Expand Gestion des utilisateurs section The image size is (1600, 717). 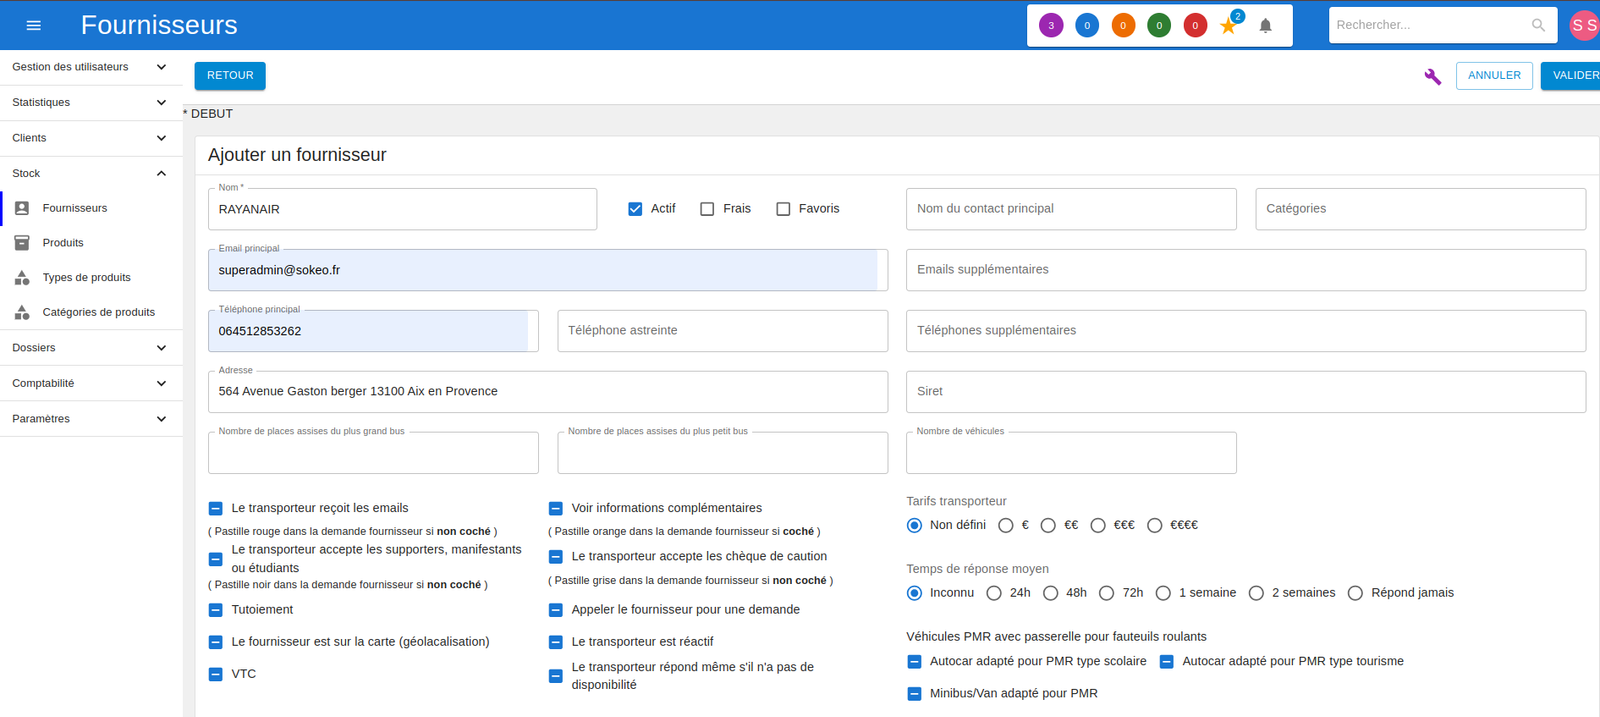pyautogui.click(x=90, y=67)
